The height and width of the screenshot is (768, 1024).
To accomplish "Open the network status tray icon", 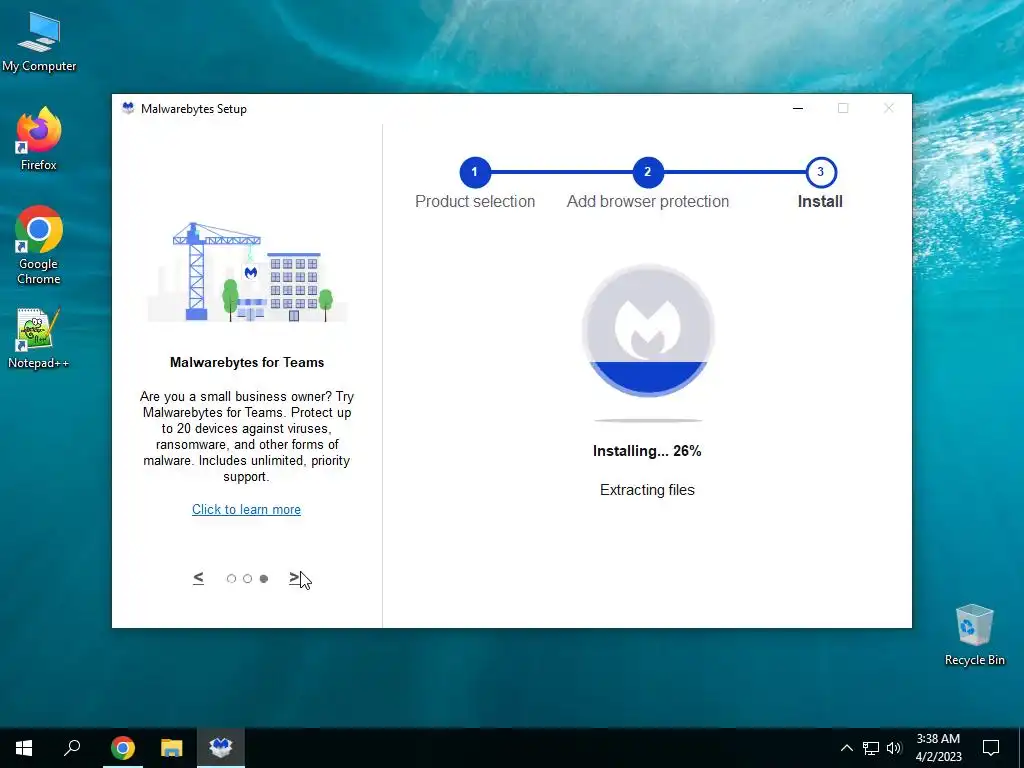I will 871,748.
